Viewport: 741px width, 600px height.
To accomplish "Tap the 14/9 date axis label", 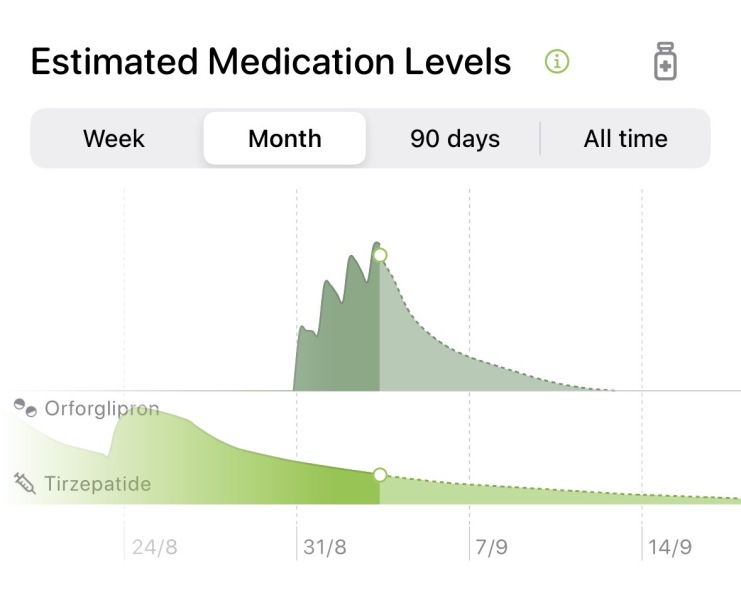I will (670, 547).
